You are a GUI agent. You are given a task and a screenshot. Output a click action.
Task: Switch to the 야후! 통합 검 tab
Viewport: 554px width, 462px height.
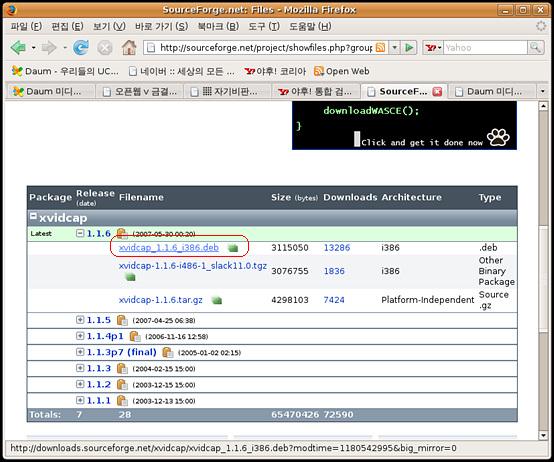(x=316, y=92)
